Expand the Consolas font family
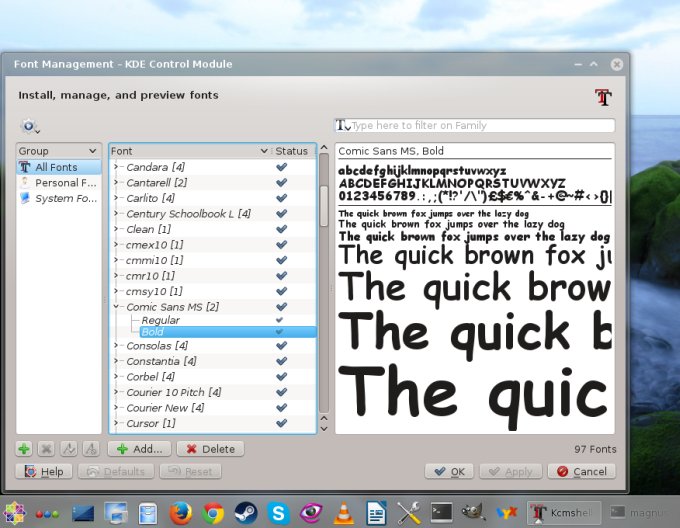 (x=116, y=345)
